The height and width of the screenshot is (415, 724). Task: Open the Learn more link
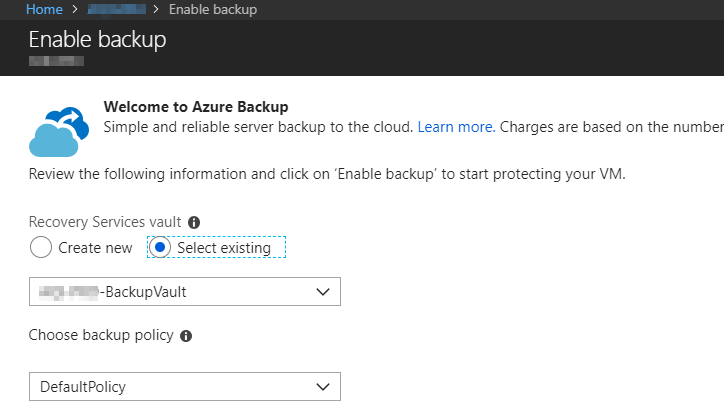tap(455, 127)
